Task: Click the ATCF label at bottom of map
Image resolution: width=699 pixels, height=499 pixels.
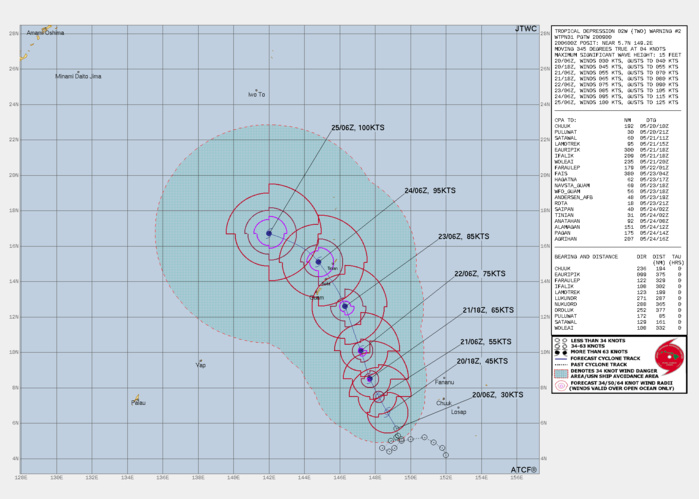Action: tap(523, 469)
